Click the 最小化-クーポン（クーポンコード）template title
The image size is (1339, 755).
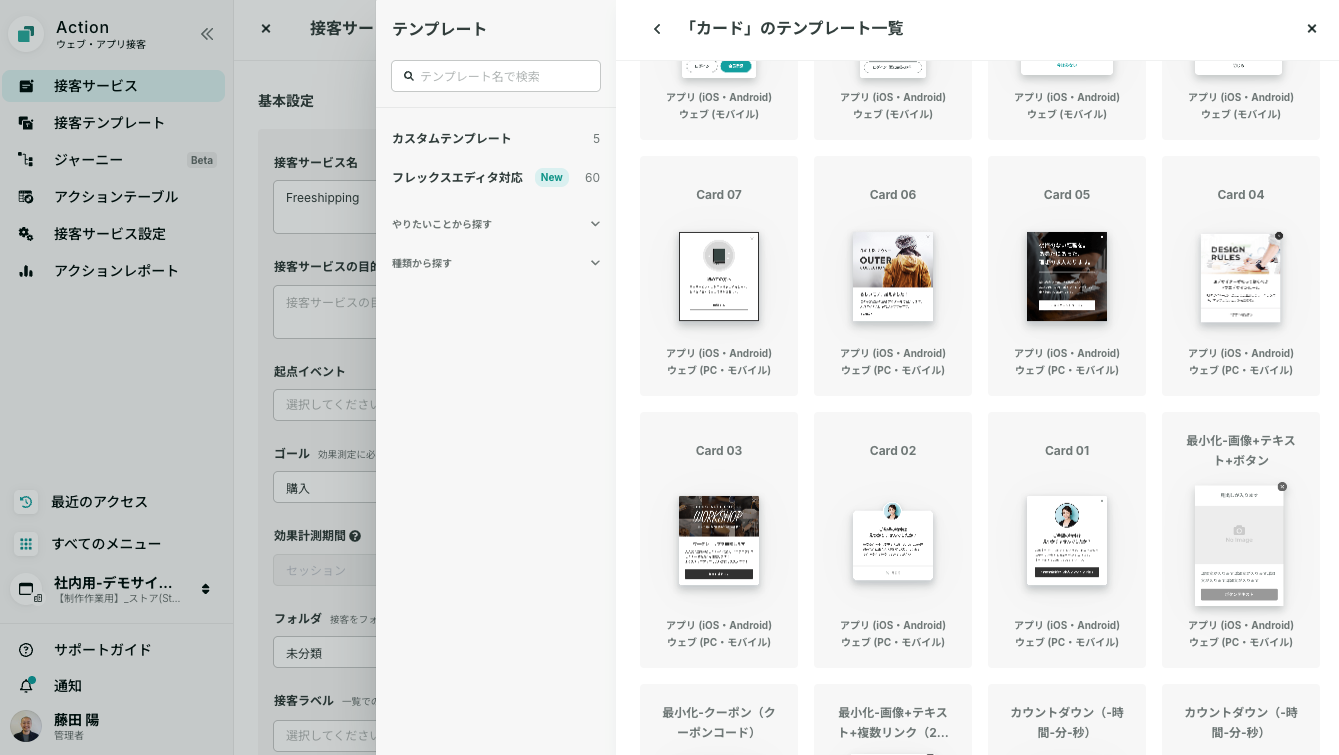[719, 723]
